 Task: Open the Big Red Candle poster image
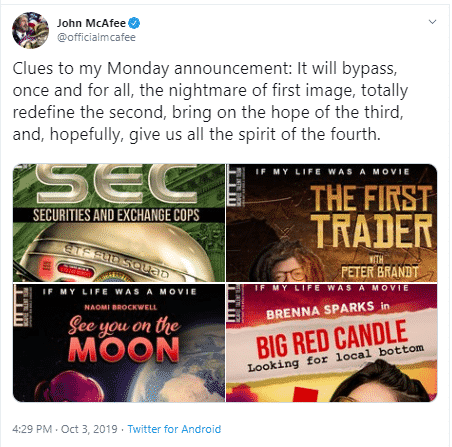coord(332,343)
